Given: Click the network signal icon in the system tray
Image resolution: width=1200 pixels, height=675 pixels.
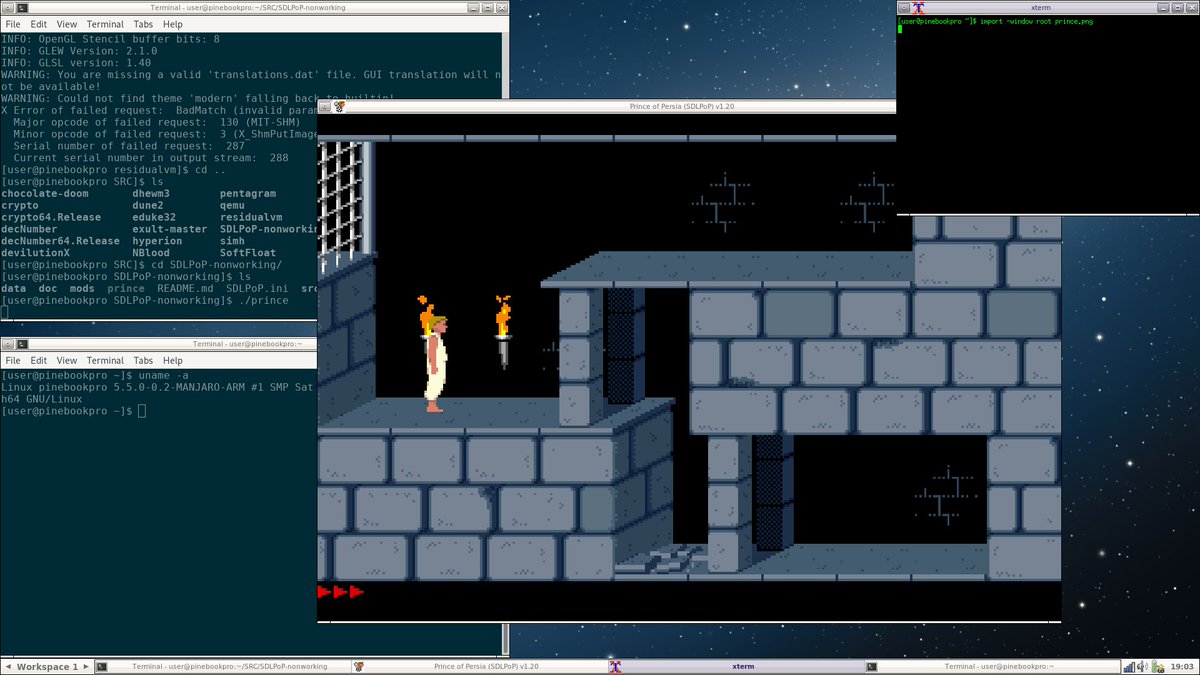Looking at the screenshot, I should click(x=1130, y=666).
